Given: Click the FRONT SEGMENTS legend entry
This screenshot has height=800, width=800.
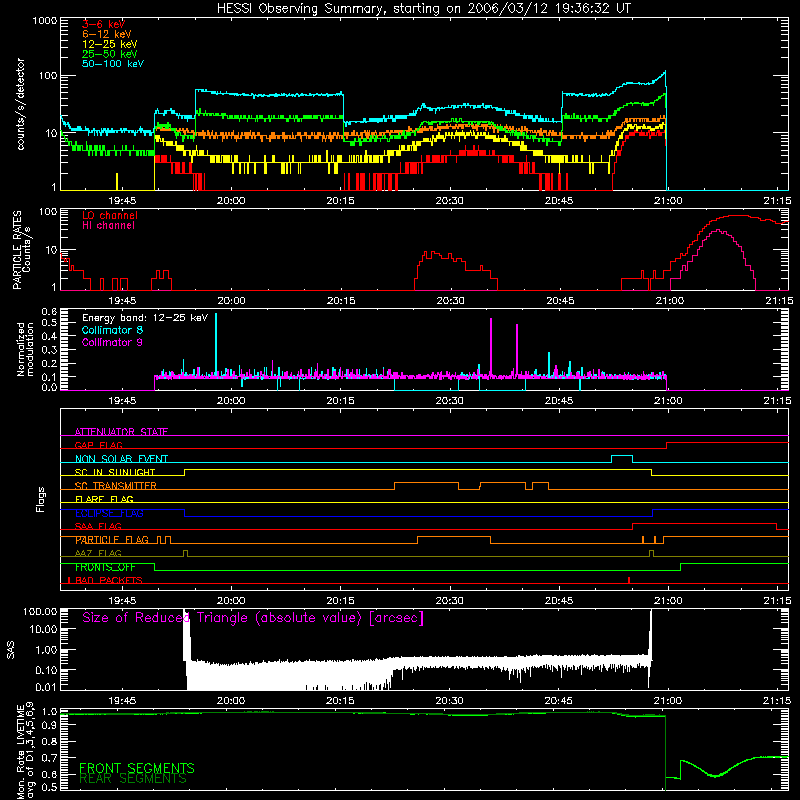Looking at the screenshot, I should (137, 768).
